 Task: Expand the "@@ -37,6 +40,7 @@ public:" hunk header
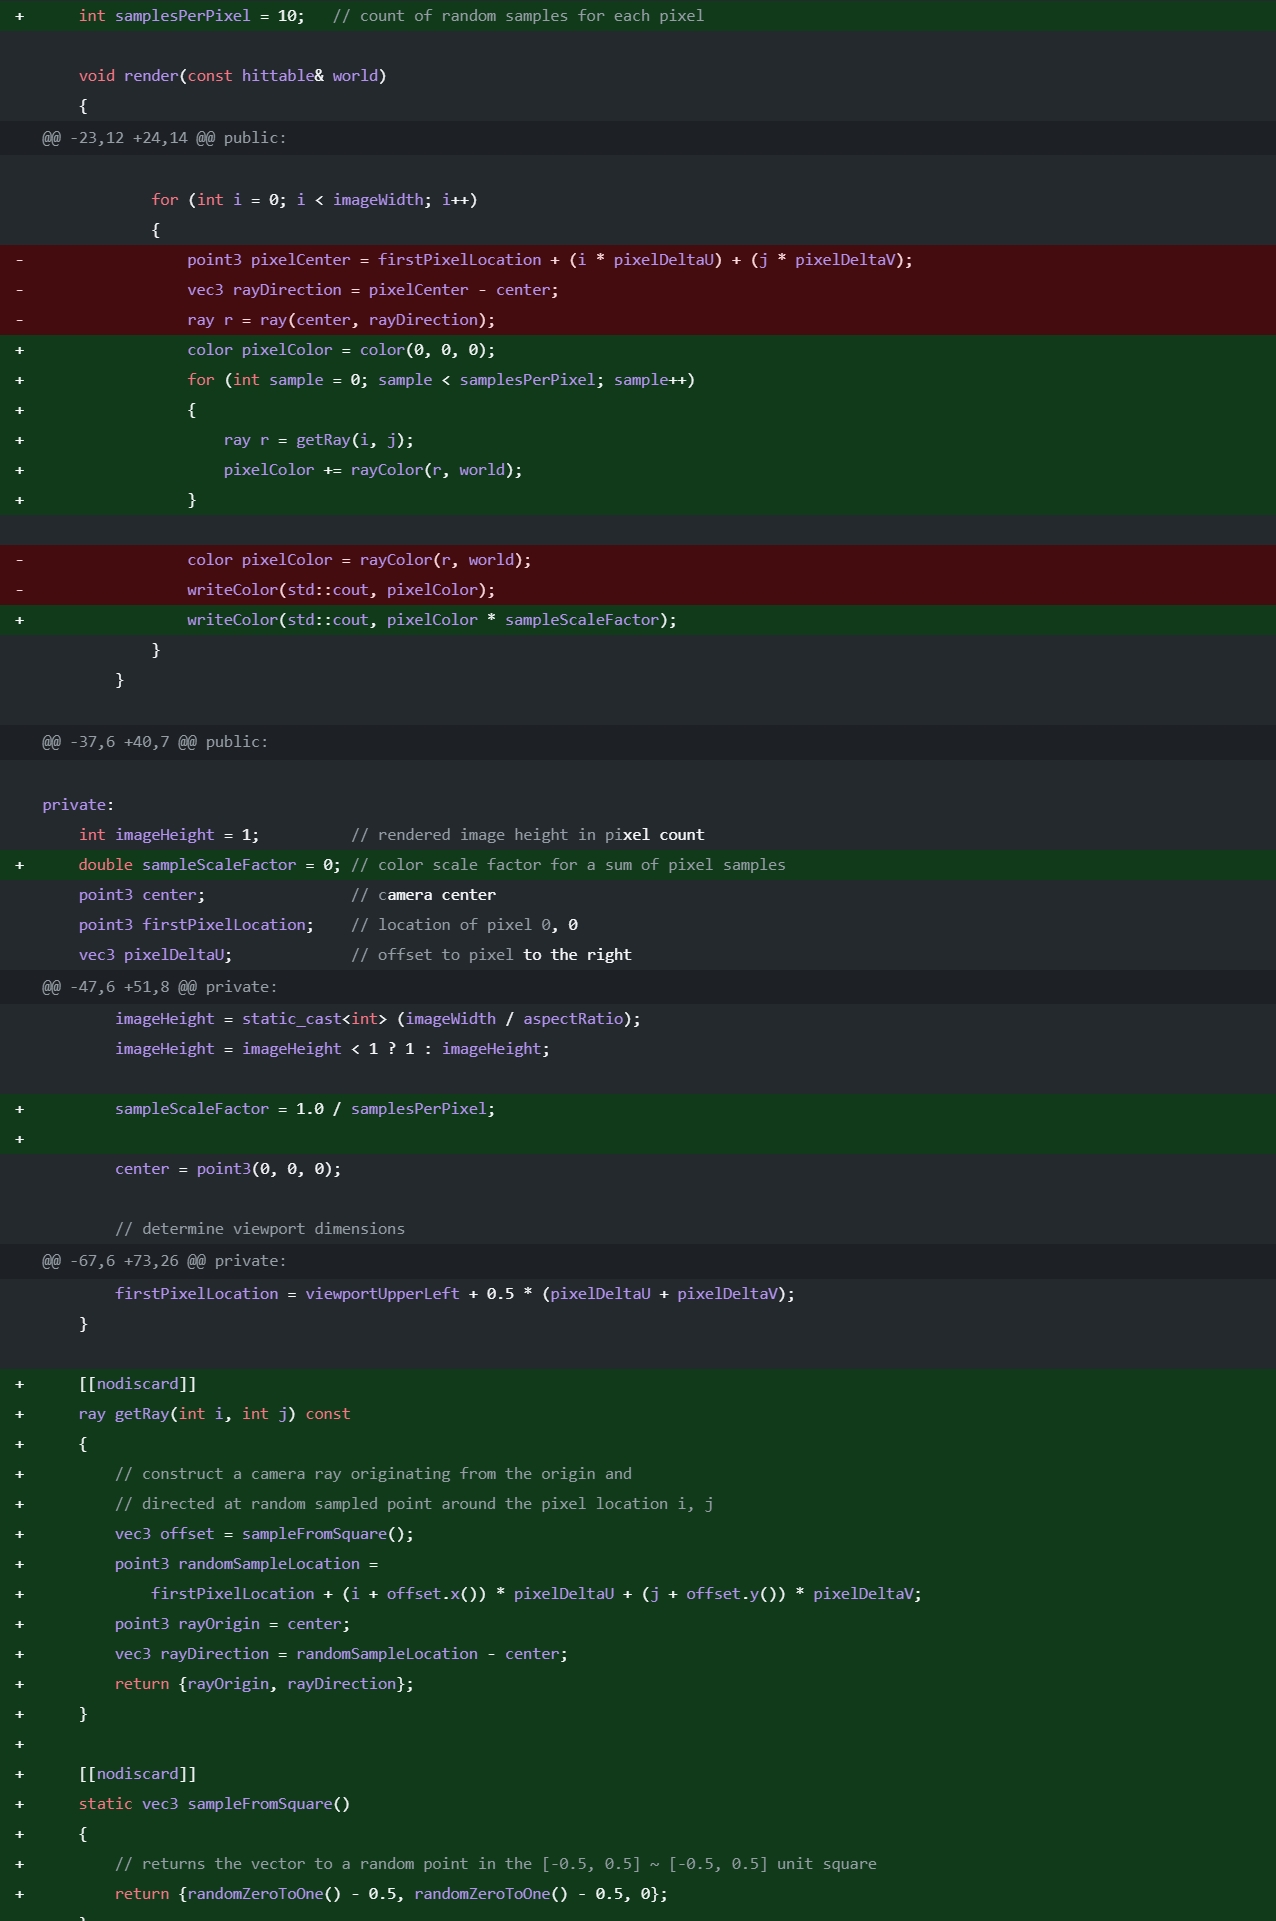(638, 742)
